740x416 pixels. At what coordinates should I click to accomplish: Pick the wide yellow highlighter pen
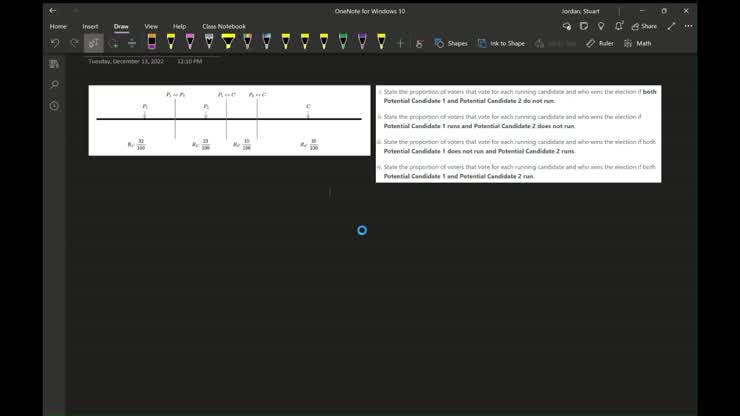[228, 42]
